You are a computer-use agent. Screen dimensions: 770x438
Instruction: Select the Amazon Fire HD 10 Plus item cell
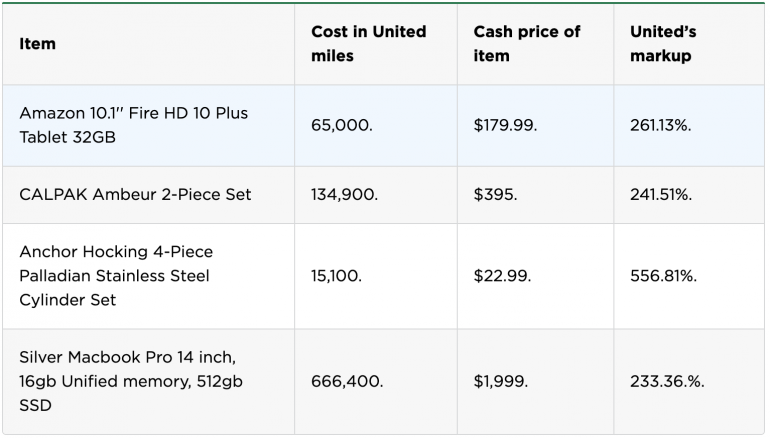click(133, 125)
